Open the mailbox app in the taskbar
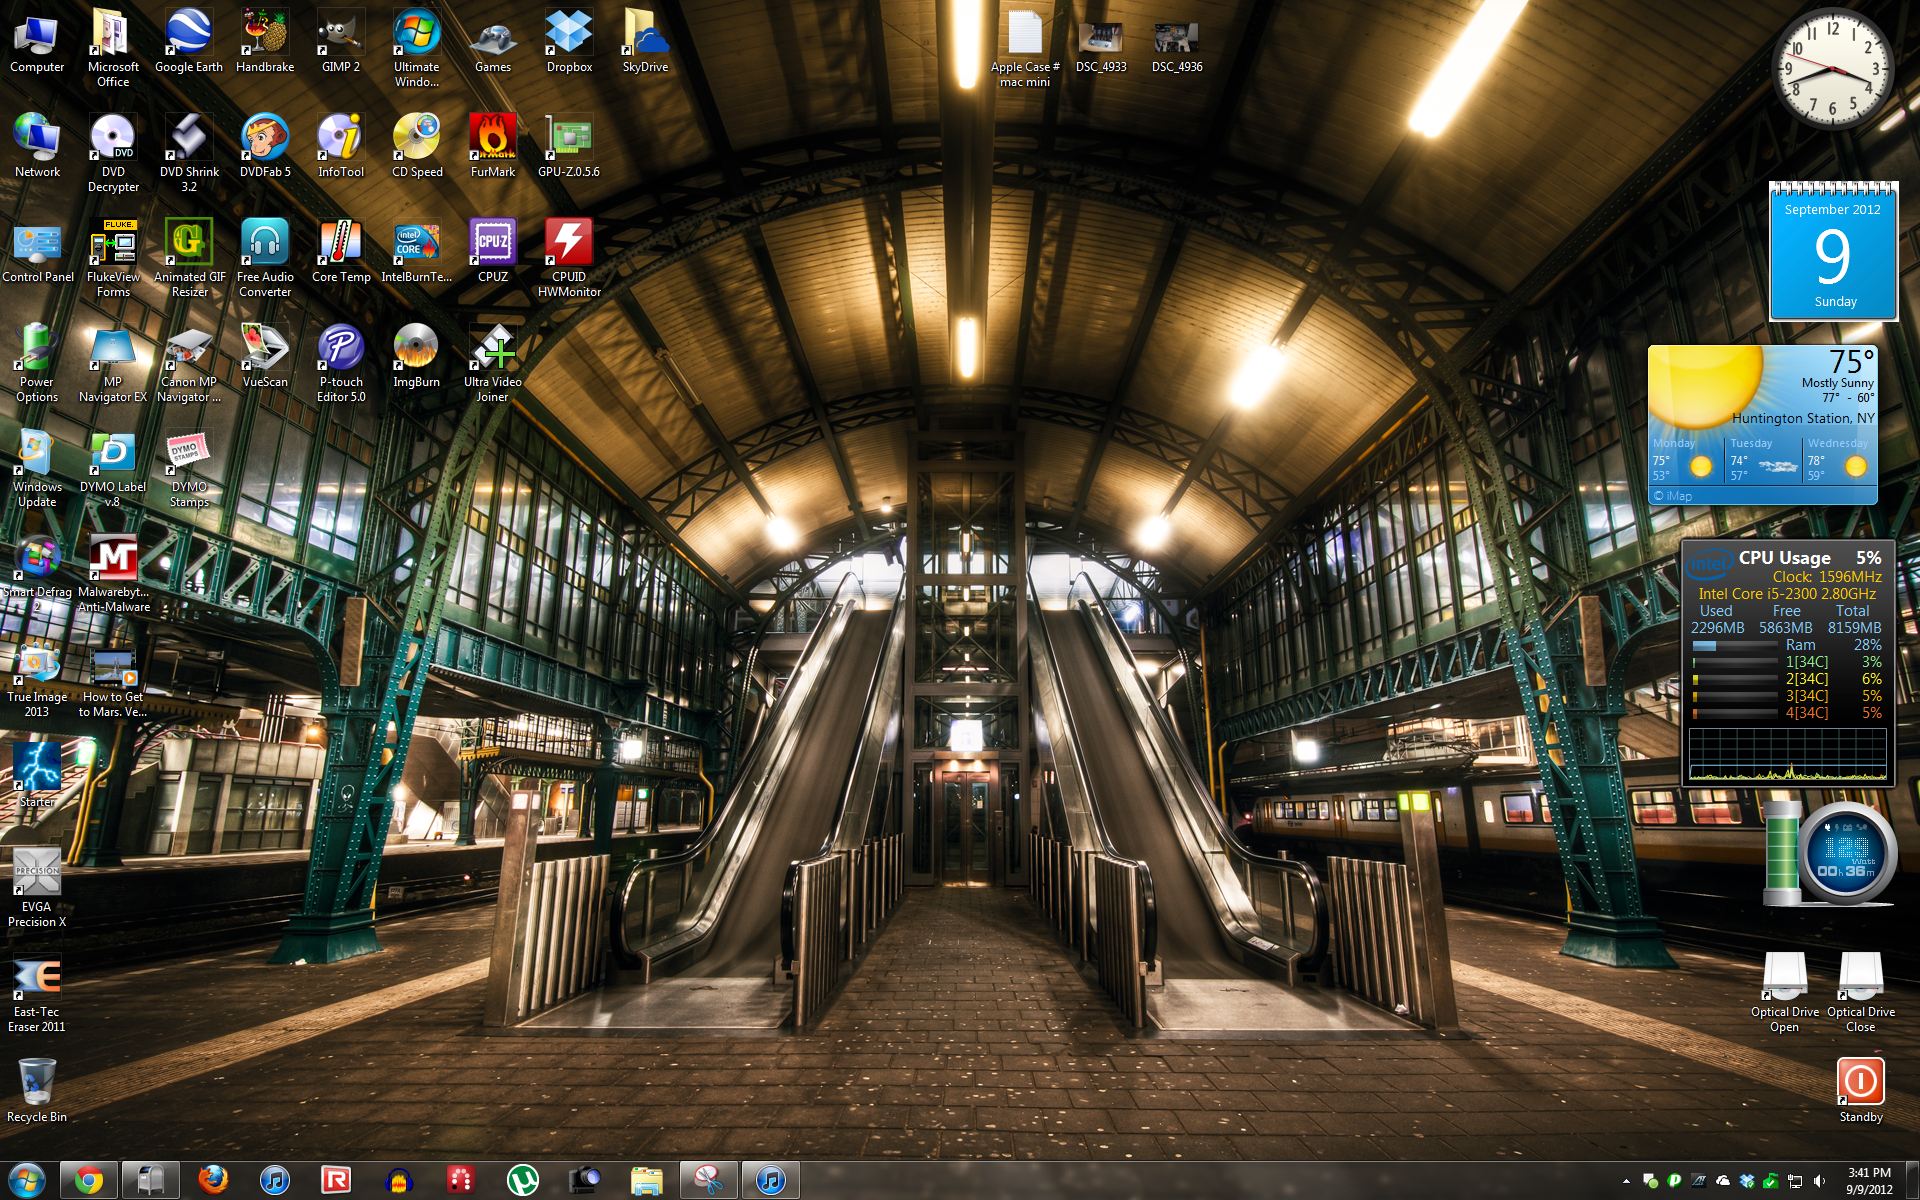Image resolution: width=1920 pixels, height=1200 pixels. pos(151,1180)
